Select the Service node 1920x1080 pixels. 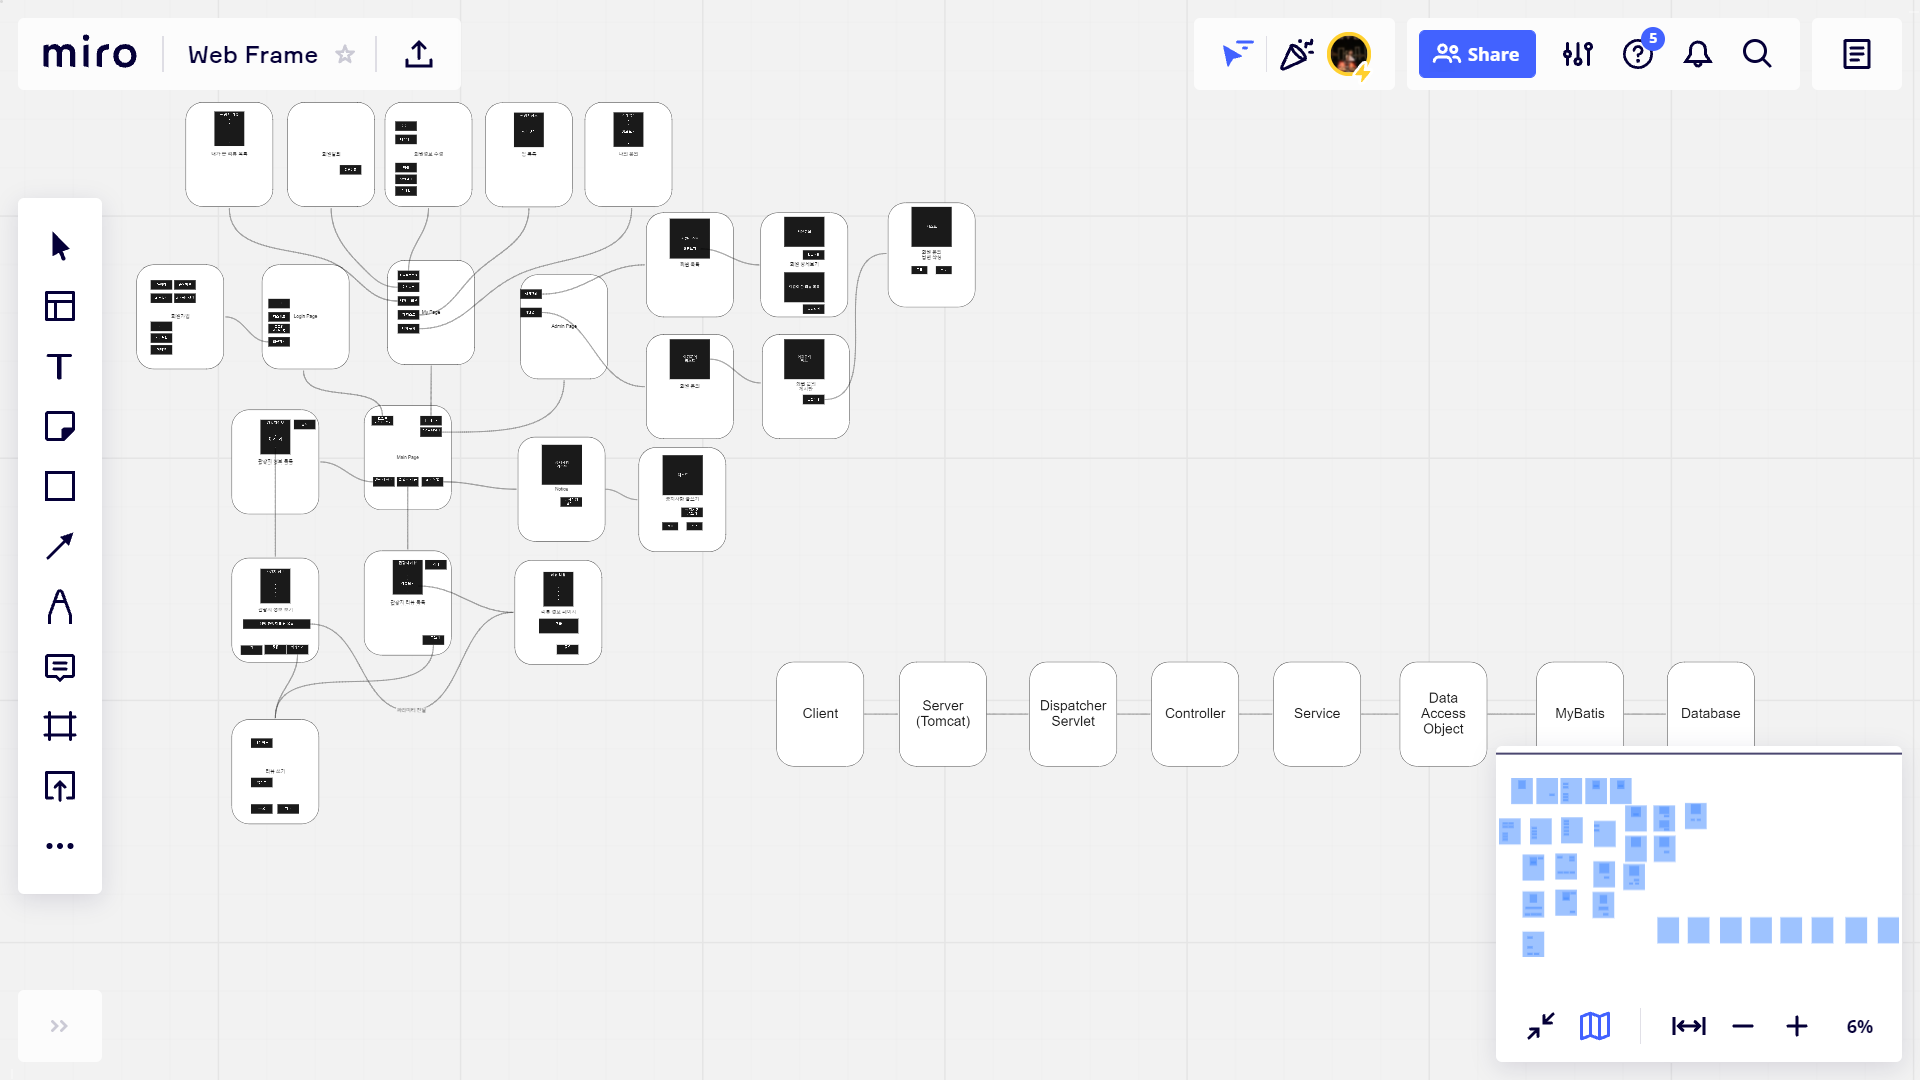click(1317, 714)
